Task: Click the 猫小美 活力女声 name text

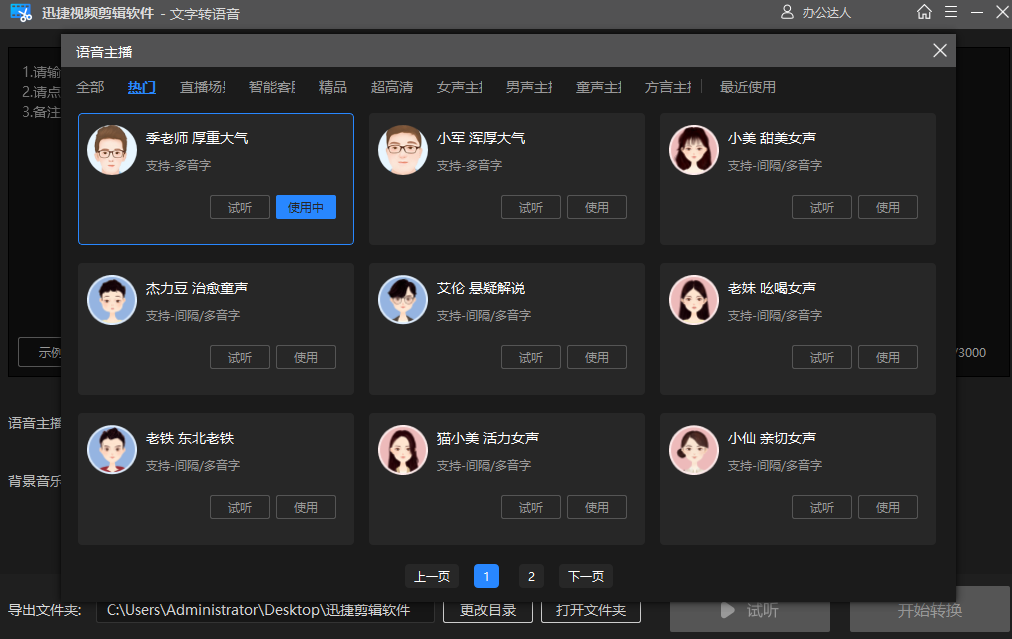Action: [x=488, y=438]
